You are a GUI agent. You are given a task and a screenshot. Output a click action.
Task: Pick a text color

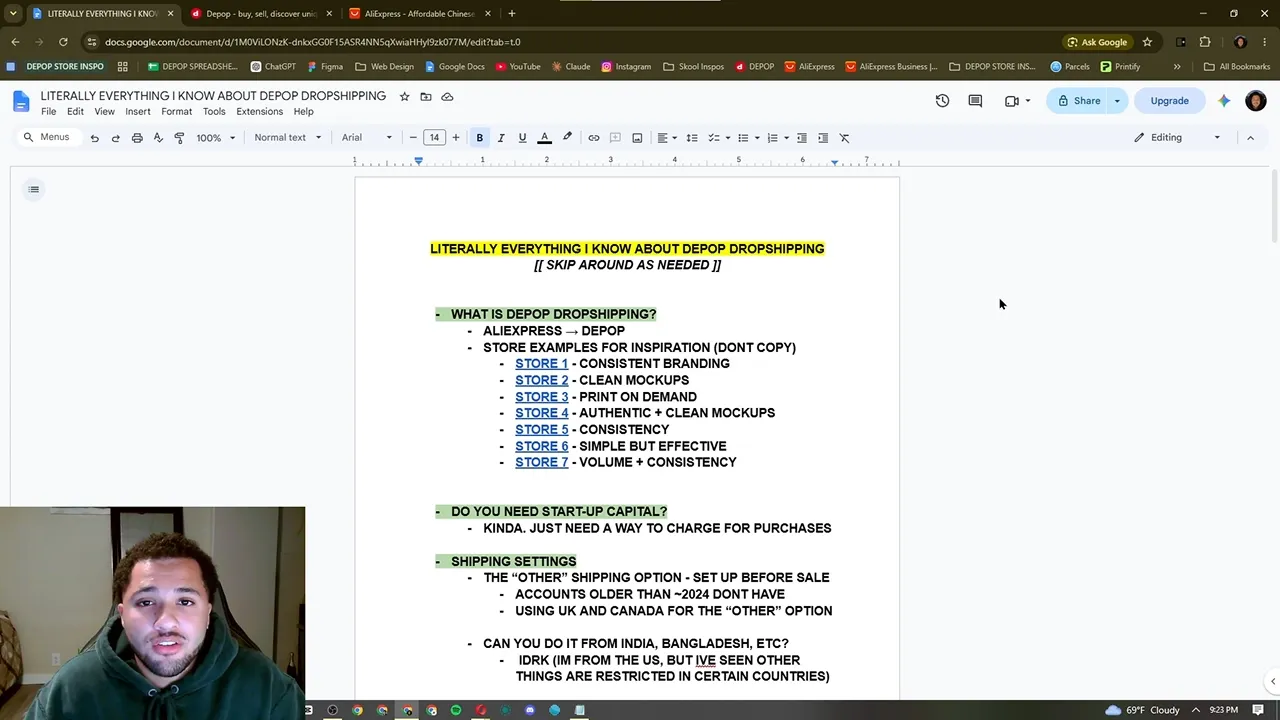545,138
